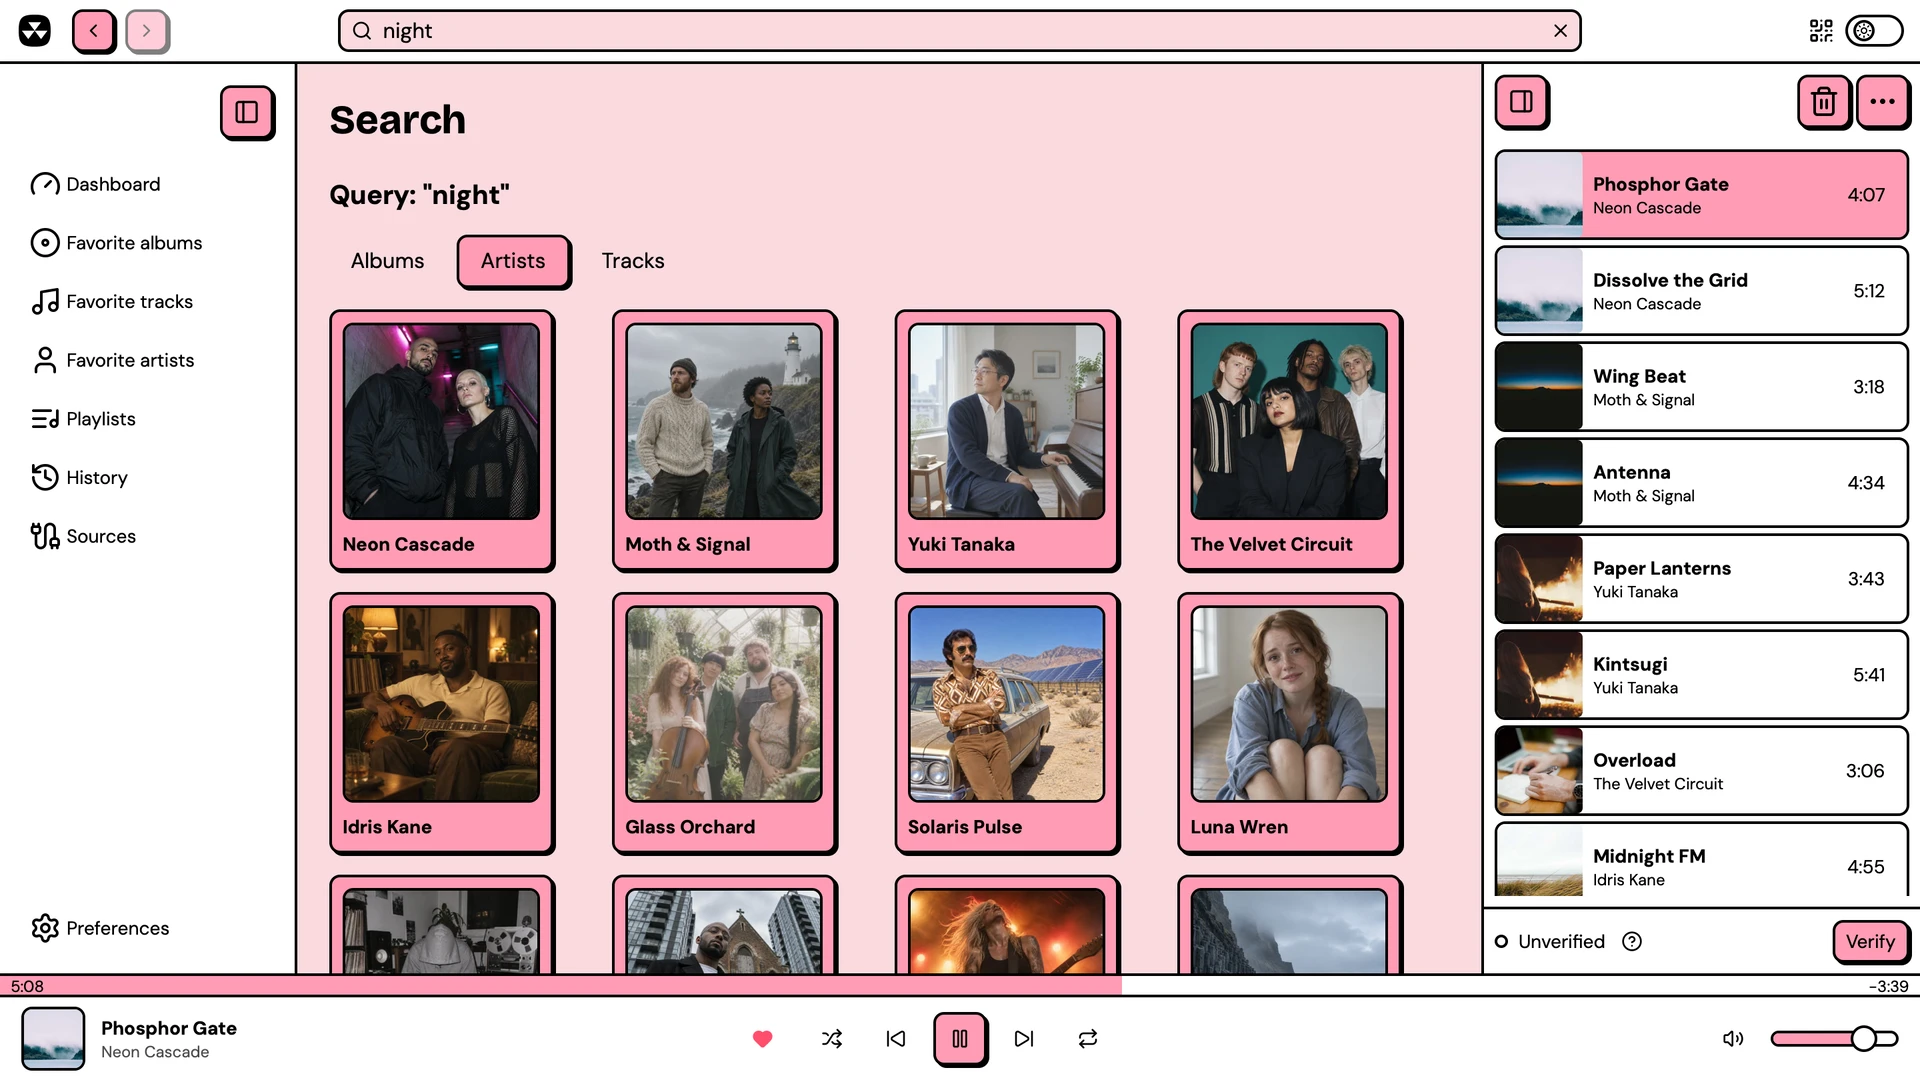This screenshot has width=1920, height=1080.
Task: Play Kintsugi from the queue
Action: [1701, 675]
